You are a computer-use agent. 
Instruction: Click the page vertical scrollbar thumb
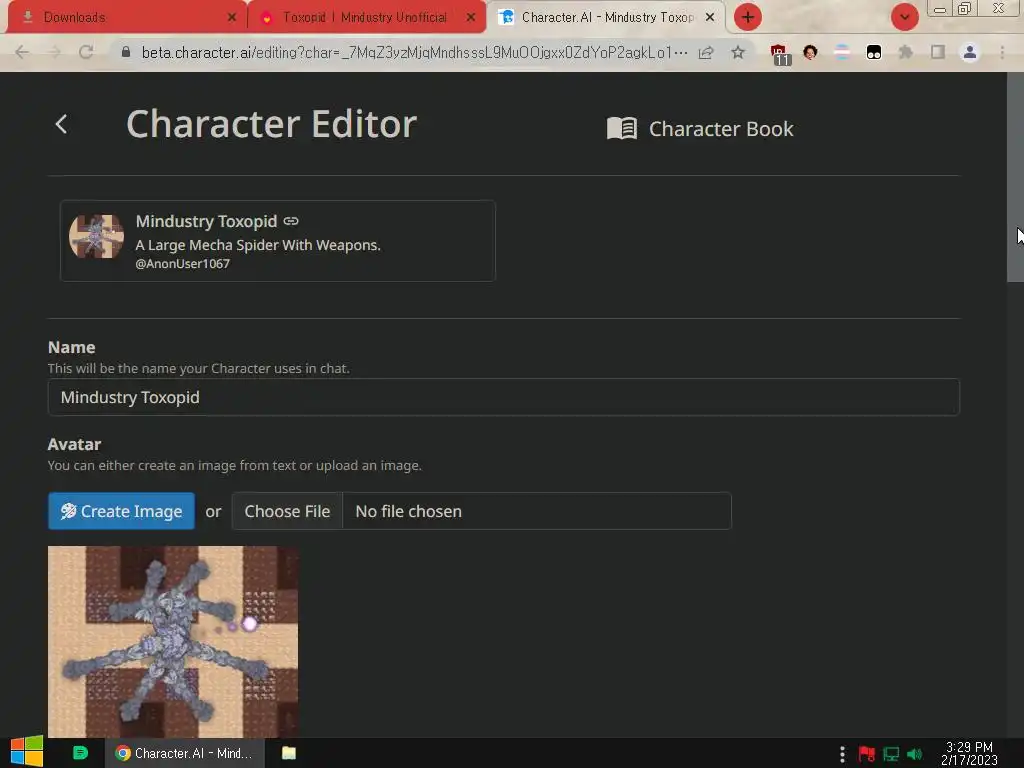(x=1015, y=178)
